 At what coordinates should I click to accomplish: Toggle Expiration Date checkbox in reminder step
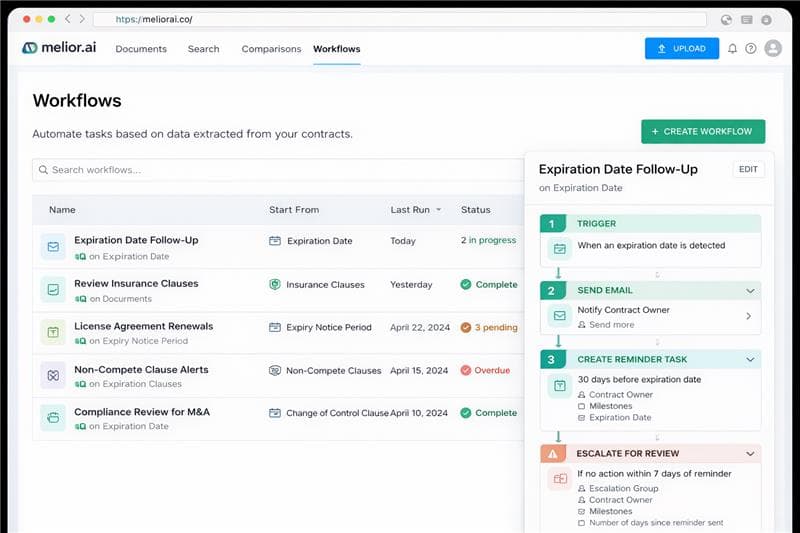click(x=582, y=418)
